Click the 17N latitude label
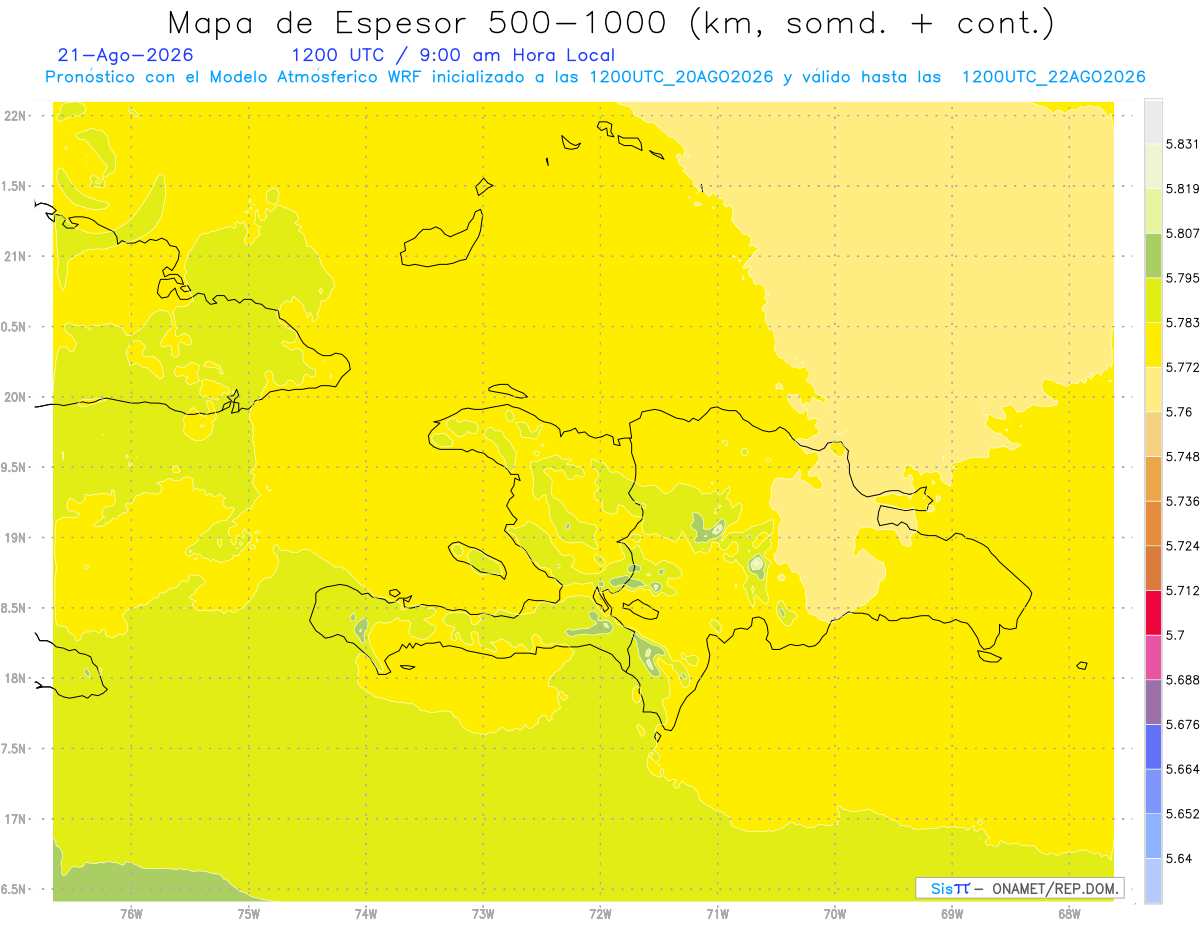 tap(17, 819)
